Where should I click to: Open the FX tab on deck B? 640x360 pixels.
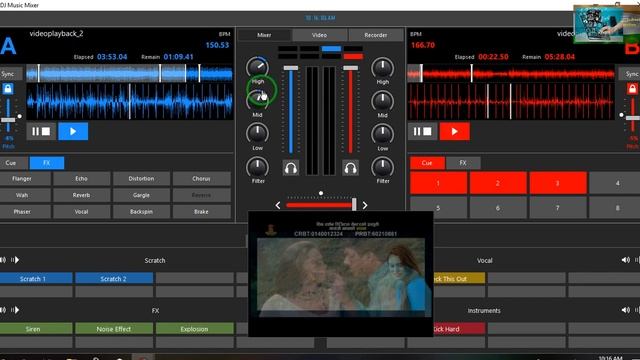pyautogui.click(x=463, y=163)
